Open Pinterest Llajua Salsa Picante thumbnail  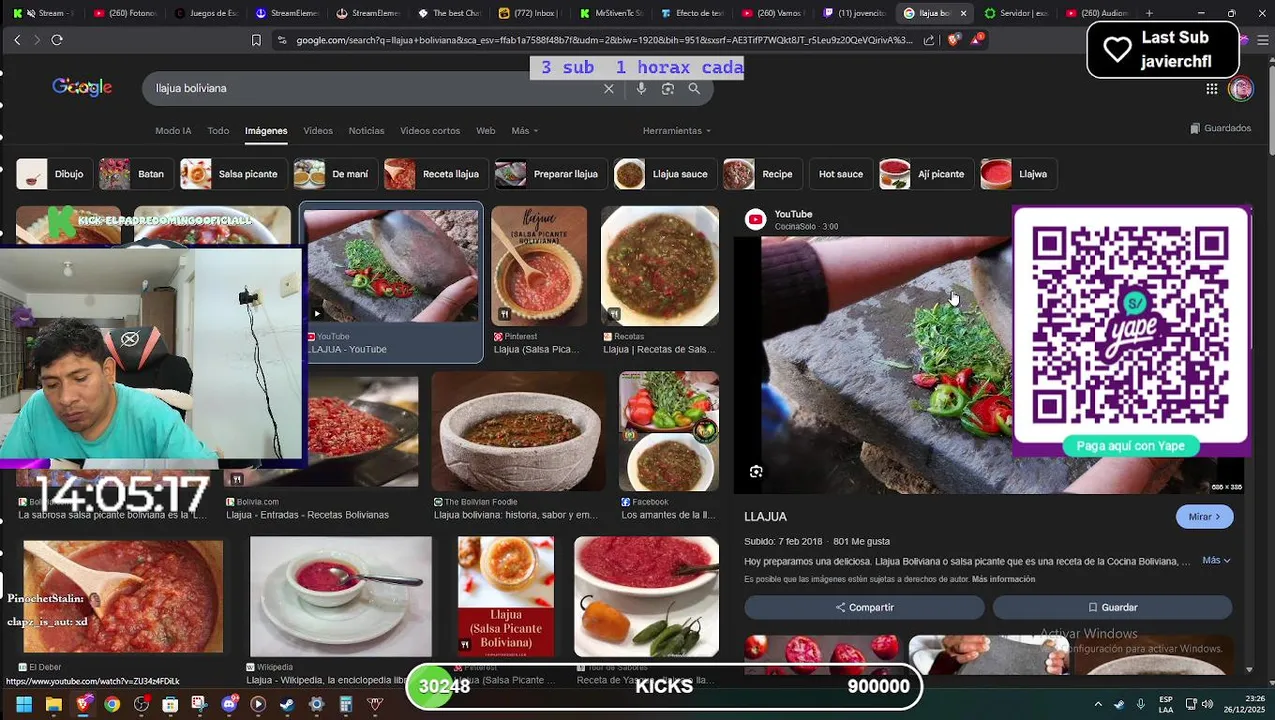[x=539, y=266]
